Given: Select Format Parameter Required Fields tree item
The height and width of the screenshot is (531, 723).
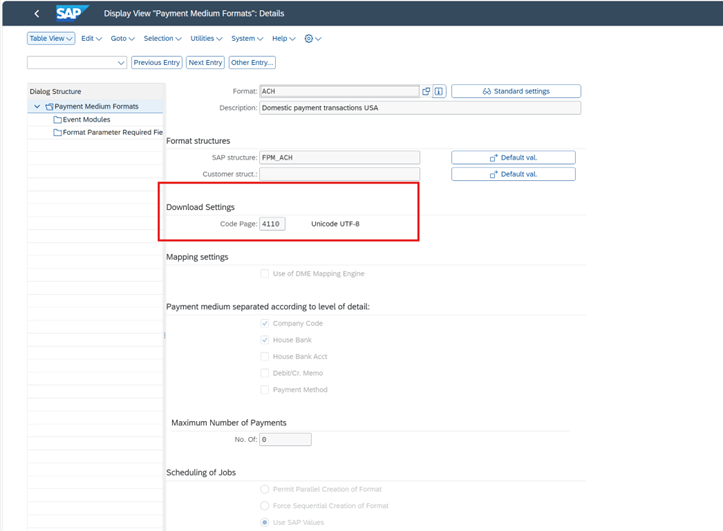Looking at the screenshot, I should click(x=113, y=133).
